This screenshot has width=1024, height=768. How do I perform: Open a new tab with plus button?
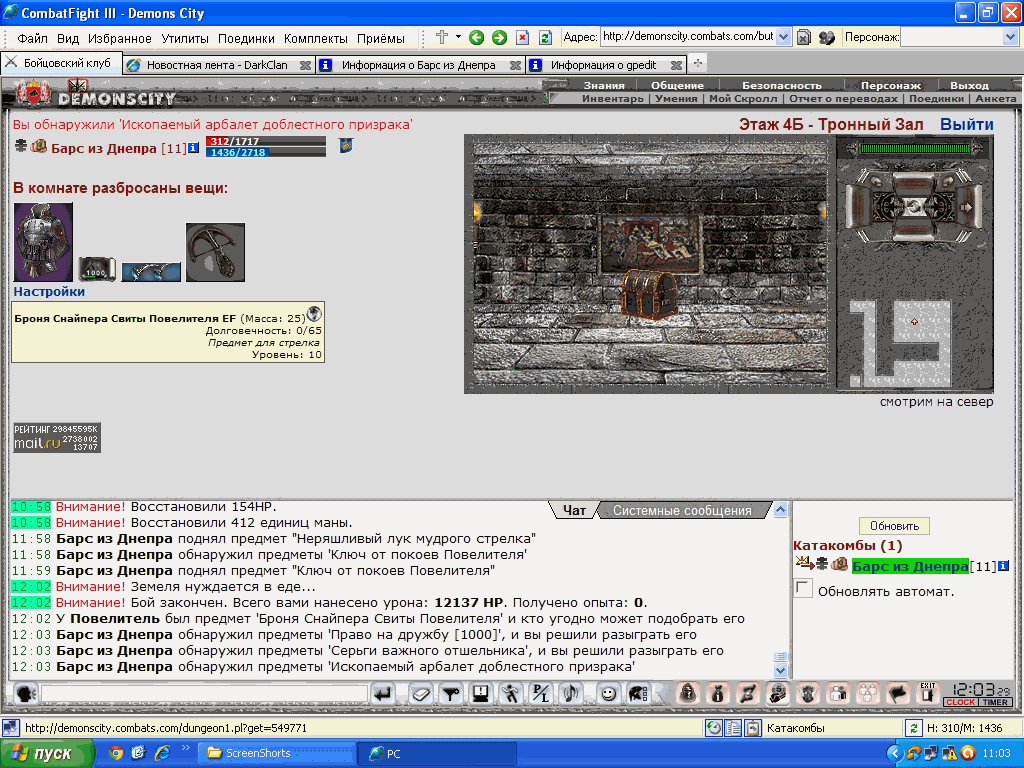[697, 63]
